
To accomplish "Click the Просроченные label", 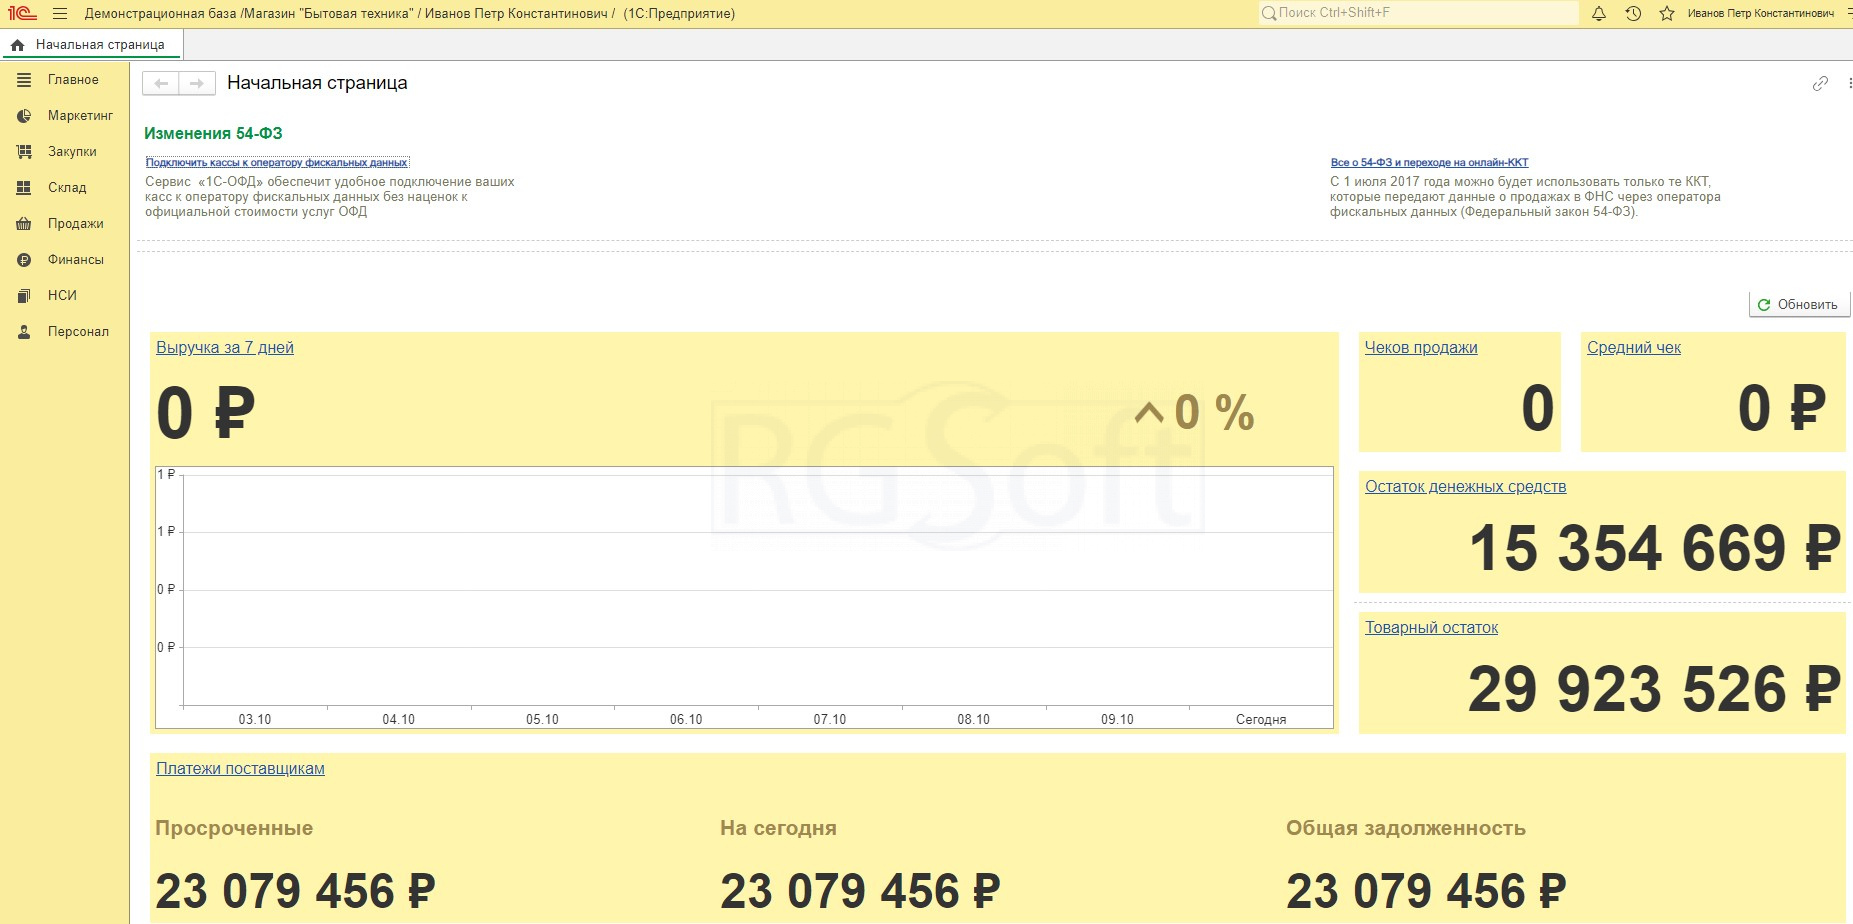I will click(x=234, y=828).
